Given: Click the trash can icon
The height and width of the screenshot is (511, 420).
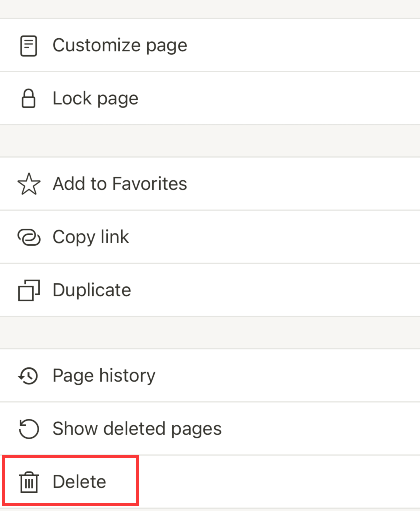Looking at the screenshot, I should (29, 482).
